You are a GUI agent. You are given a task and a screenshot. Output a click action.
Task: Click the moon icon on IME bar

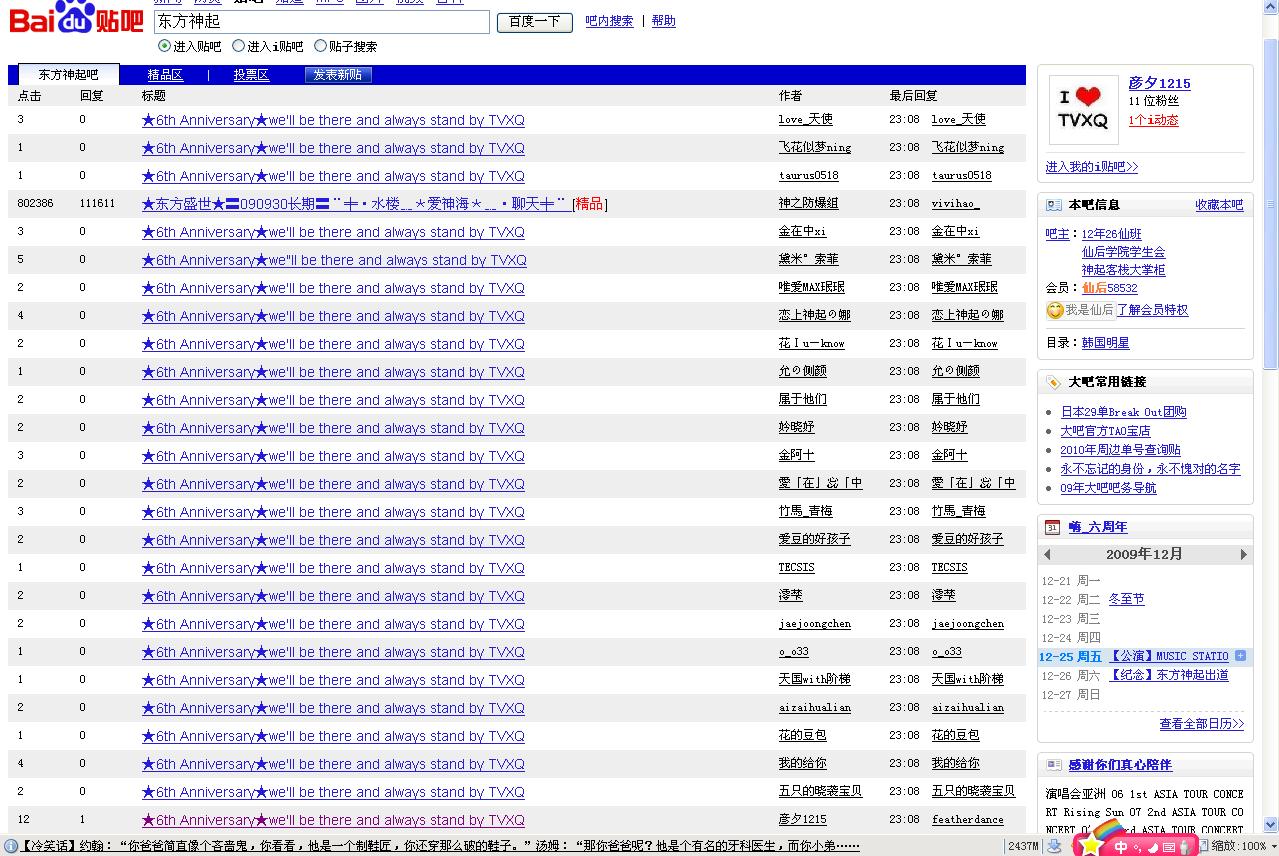click(x=1153, y=847)
